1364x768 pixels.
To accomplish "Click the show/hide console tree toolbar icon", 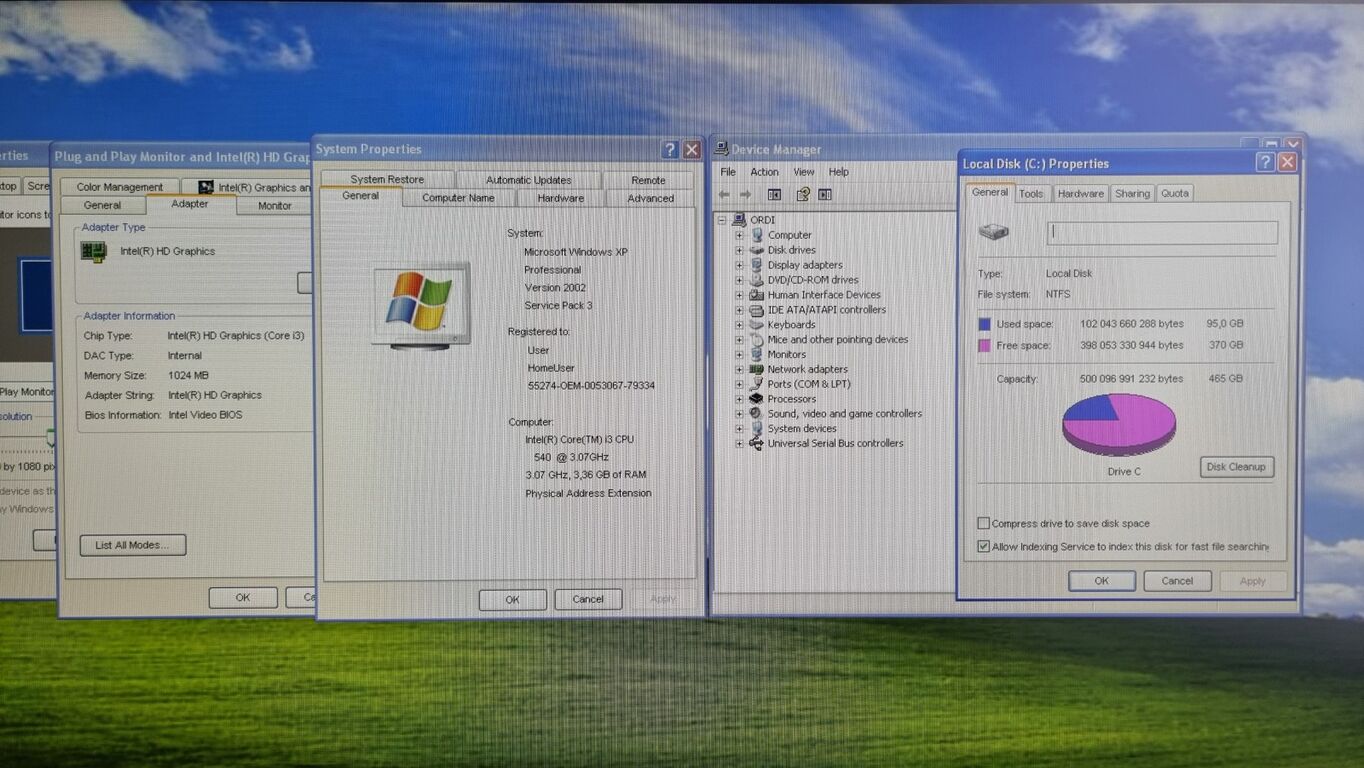I will (x=774, y=195).
